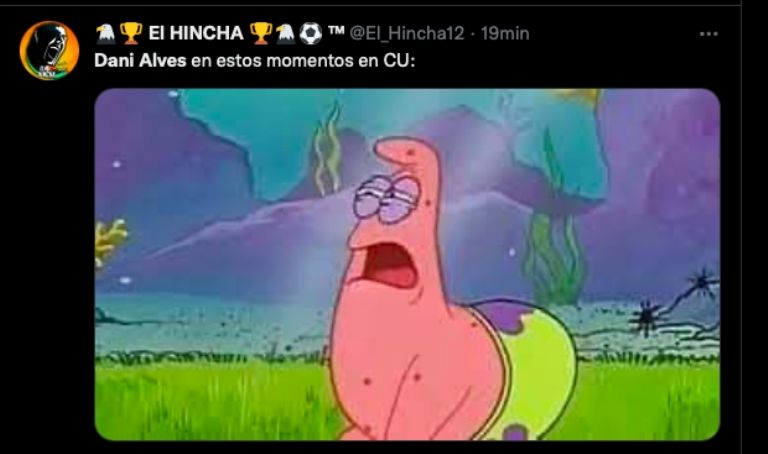Click the soccer ball emoji in the name
The image size is (768, 454).
click(x=311, y=33)
